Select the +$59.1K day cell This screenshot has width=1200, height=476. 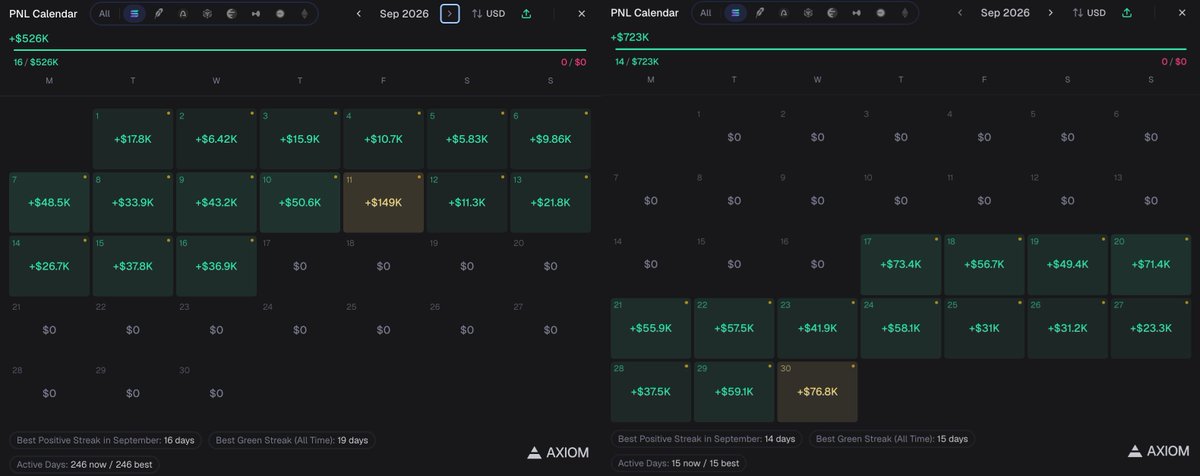734,391
